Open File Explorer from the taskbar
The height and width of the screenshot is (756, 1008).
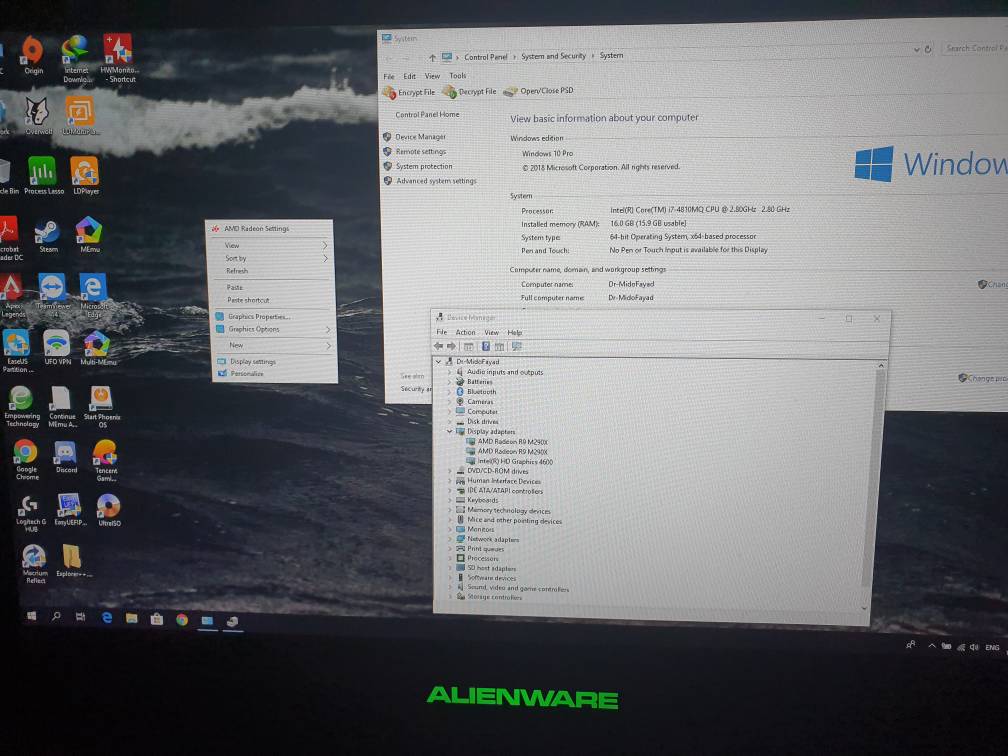pos(132,618)
